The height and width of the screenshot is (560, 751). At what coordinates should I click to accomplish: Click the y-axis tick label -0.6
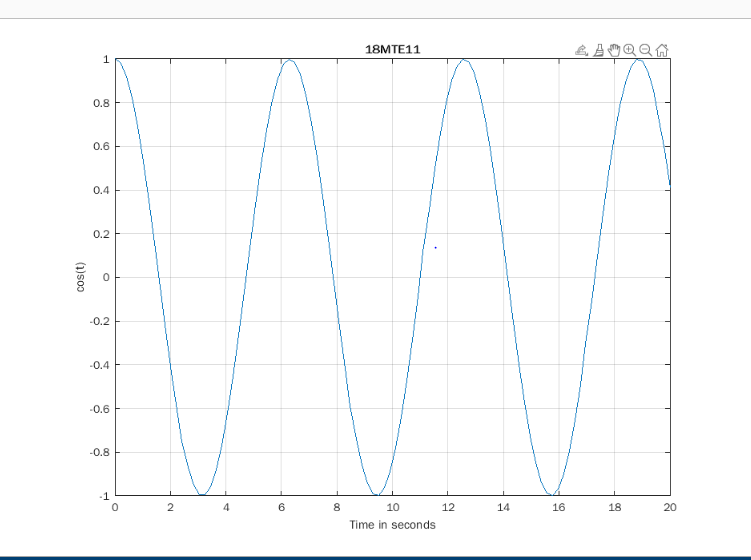100,409
